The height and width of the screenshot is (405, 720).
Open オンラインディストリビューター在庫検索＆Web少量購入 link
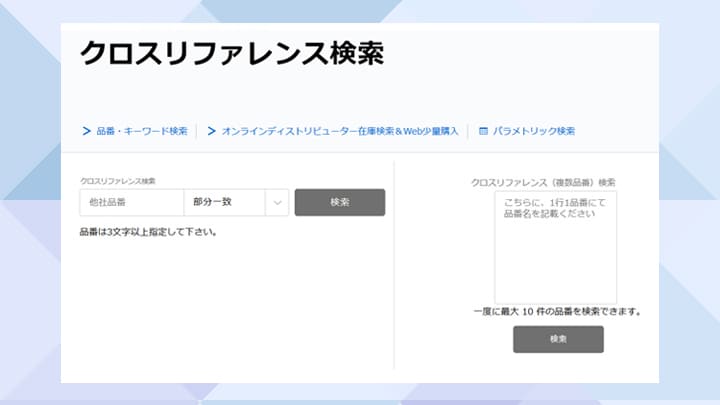340,131
